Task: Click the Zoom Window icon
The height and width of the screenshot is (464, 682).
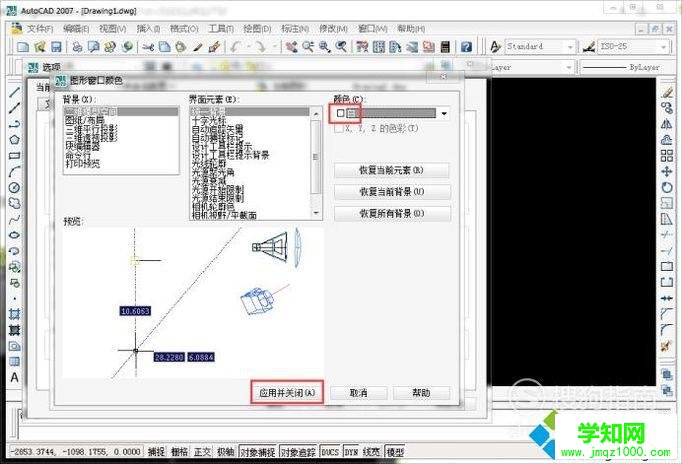Action: point(324,47)
